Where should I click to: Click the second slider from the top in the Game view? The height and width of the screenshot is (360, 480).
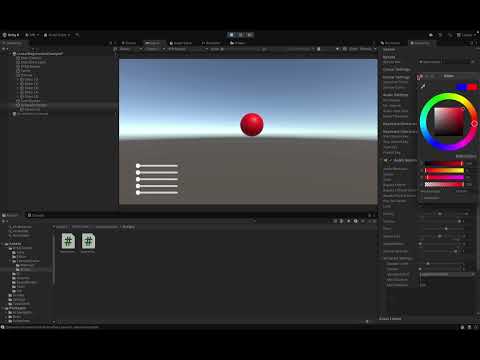(157, 172)
